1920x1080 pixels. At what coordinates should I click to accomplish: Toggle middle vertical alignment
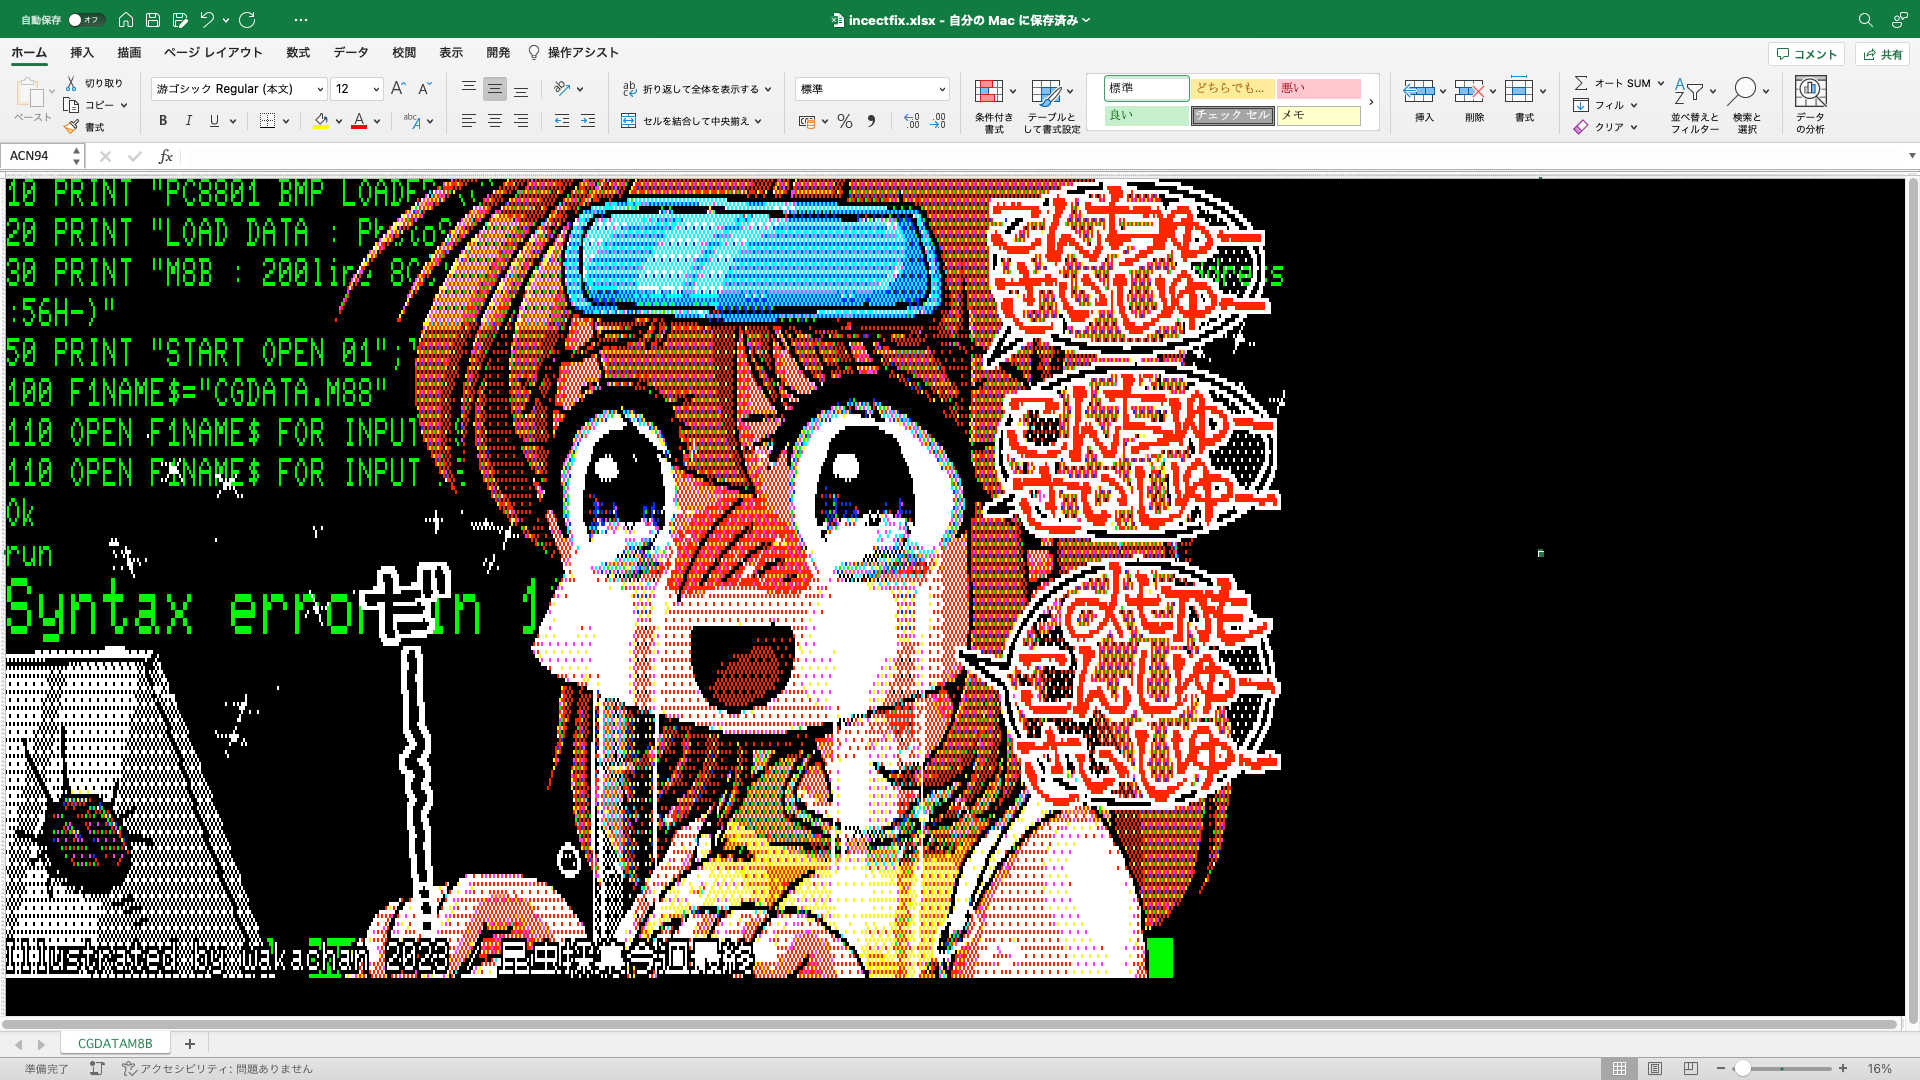coord(495,88)
